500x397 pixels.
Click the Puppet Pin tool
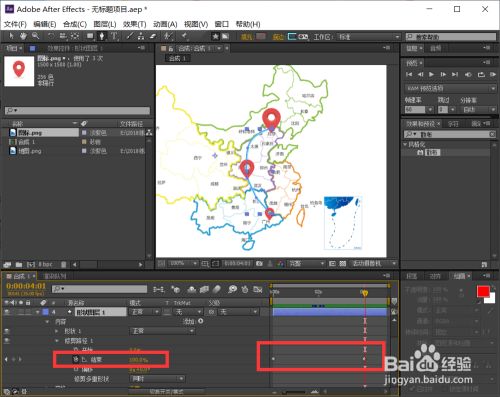[184, 36]
